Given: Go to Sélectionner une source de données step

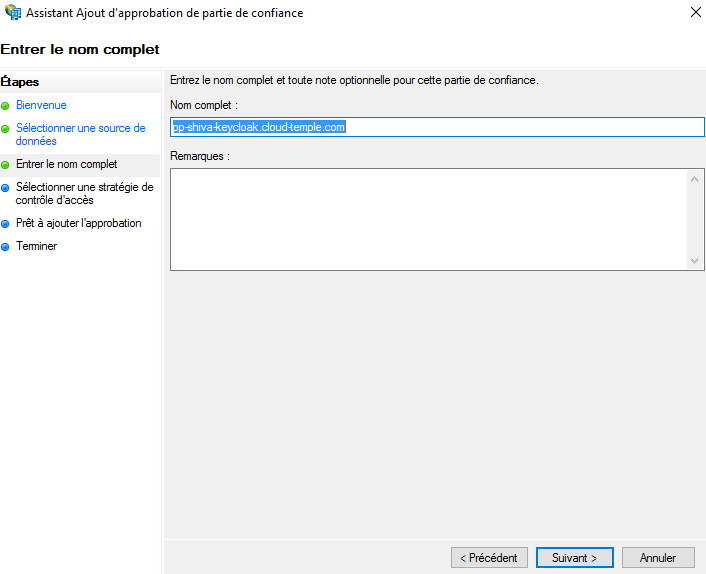Looking at the screenshot, I should coord(80,135).
